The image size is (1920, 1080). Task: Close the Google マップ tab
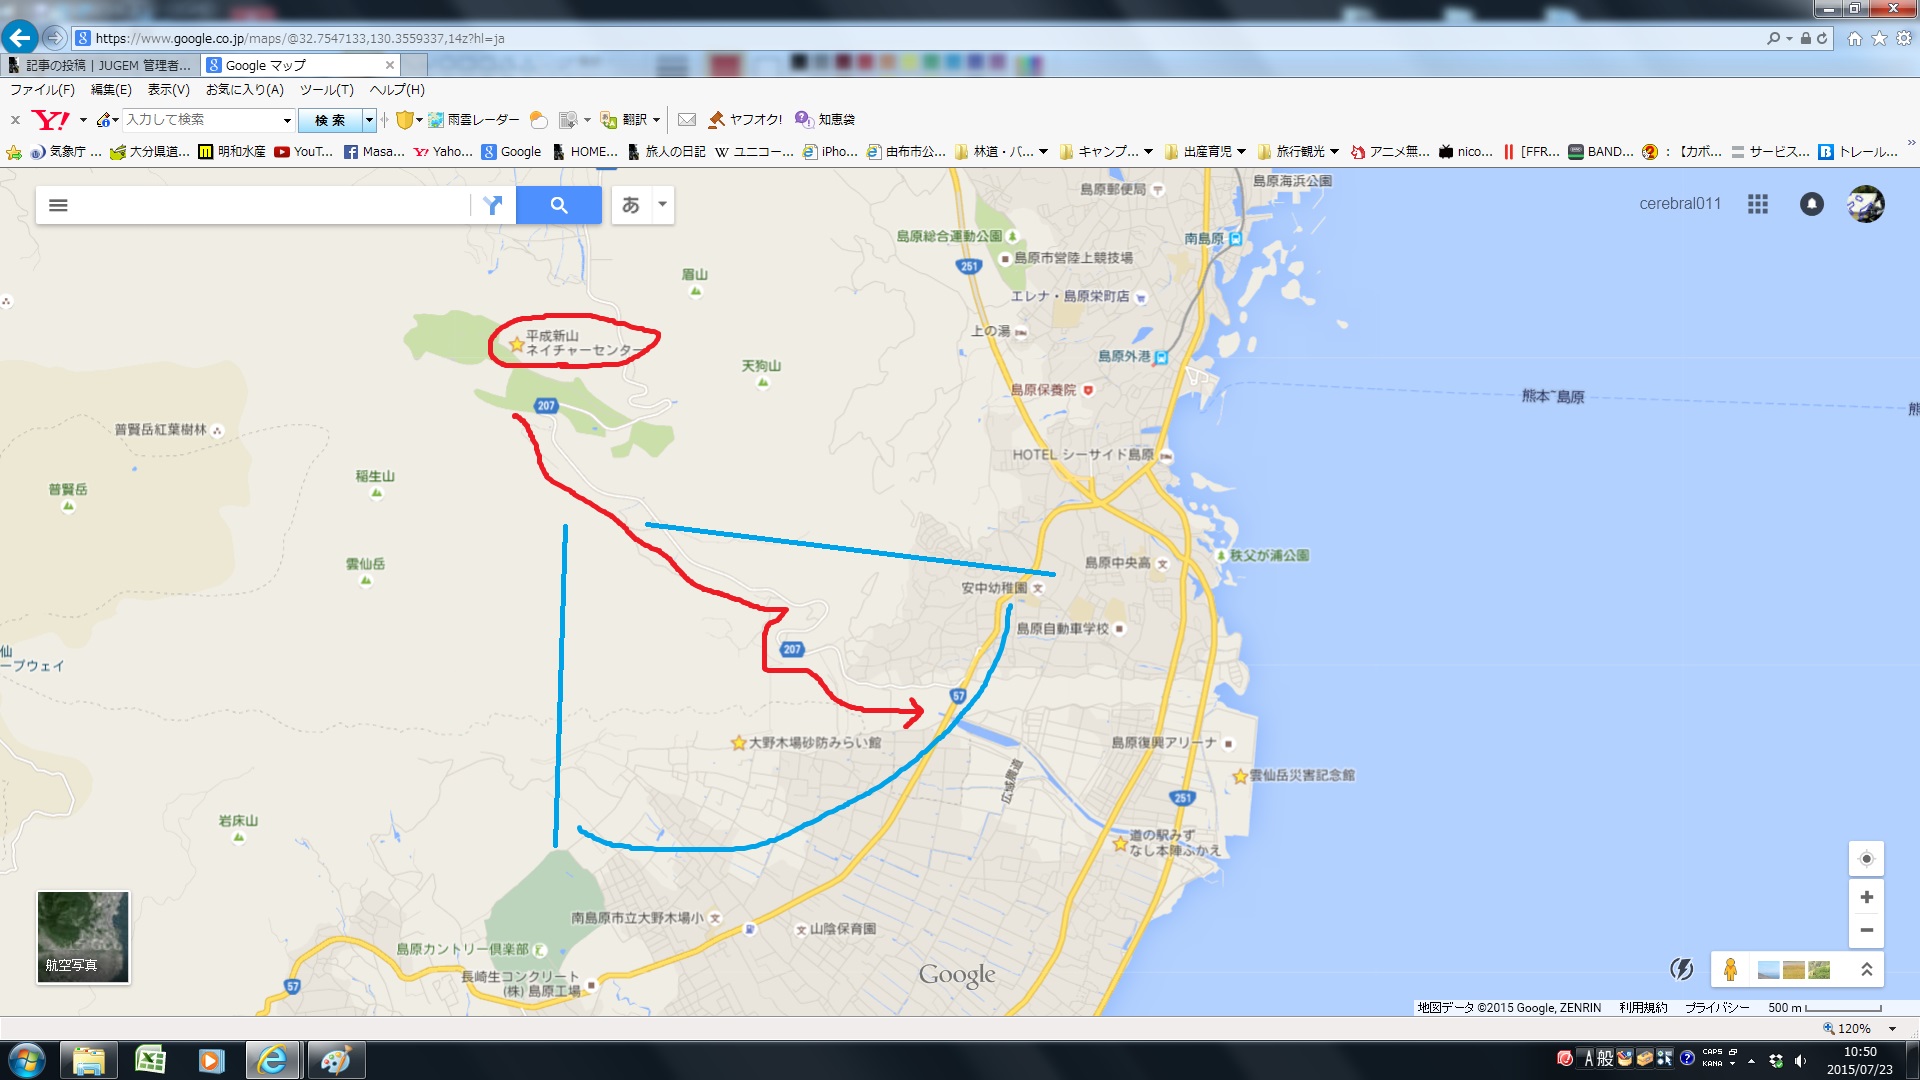coord(390,65)
